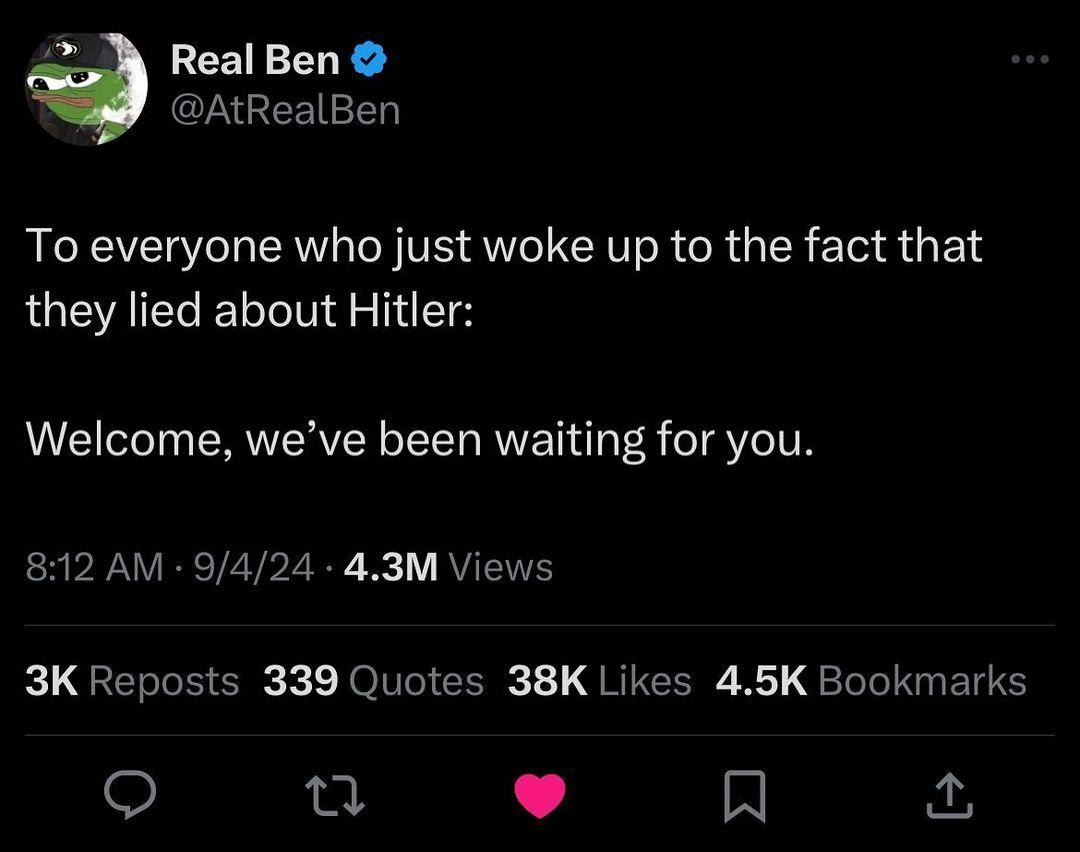Open the 3K Reposts list

coord(133,680)
